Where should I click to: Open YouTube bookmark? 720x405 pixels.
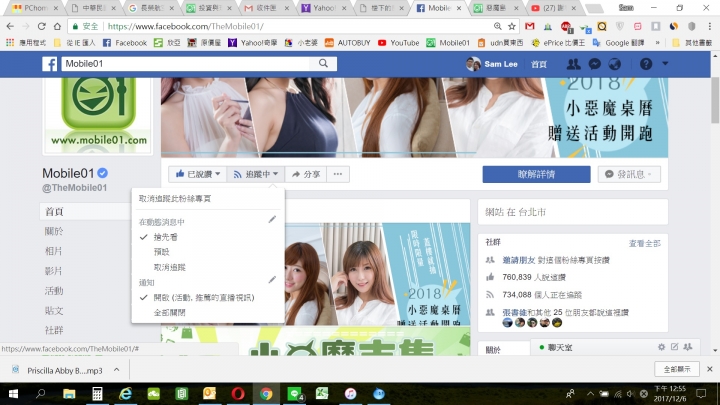399,43
